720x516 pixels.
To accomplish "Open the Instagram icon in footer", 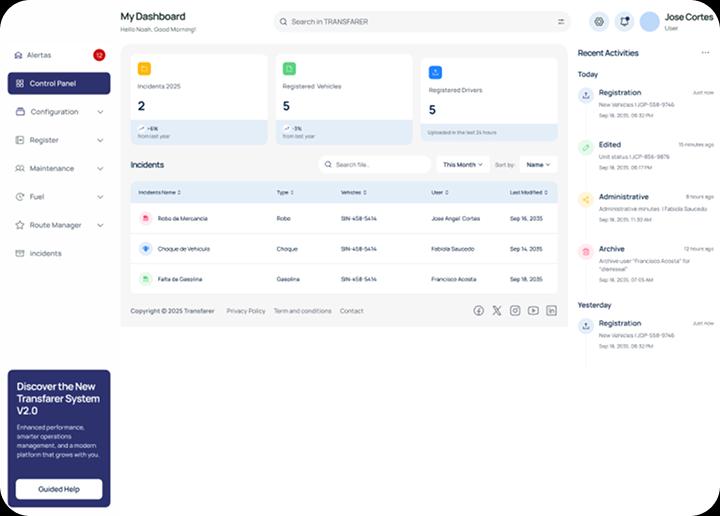I will (x=515, y=311).
